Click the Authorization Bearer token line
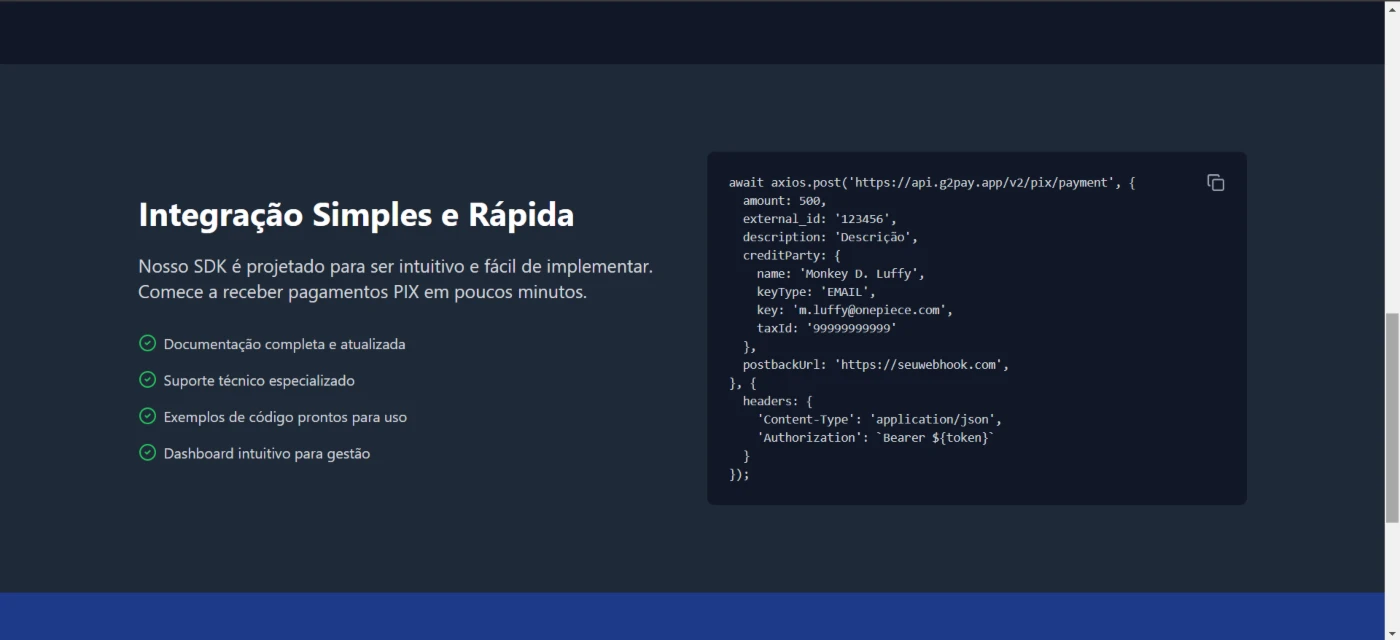 click(x=876, y=438)
